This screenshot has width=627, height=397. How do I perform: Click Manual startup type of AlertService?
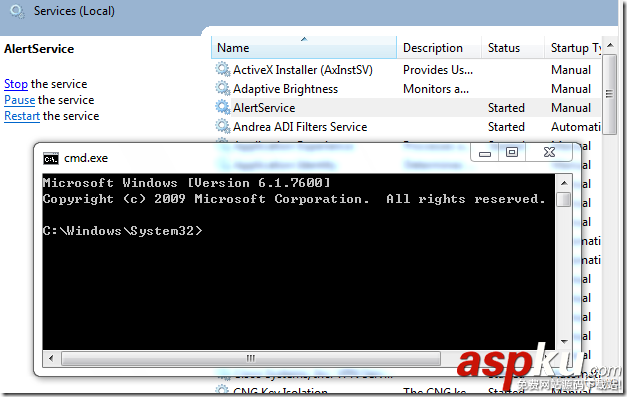(571, 108)
